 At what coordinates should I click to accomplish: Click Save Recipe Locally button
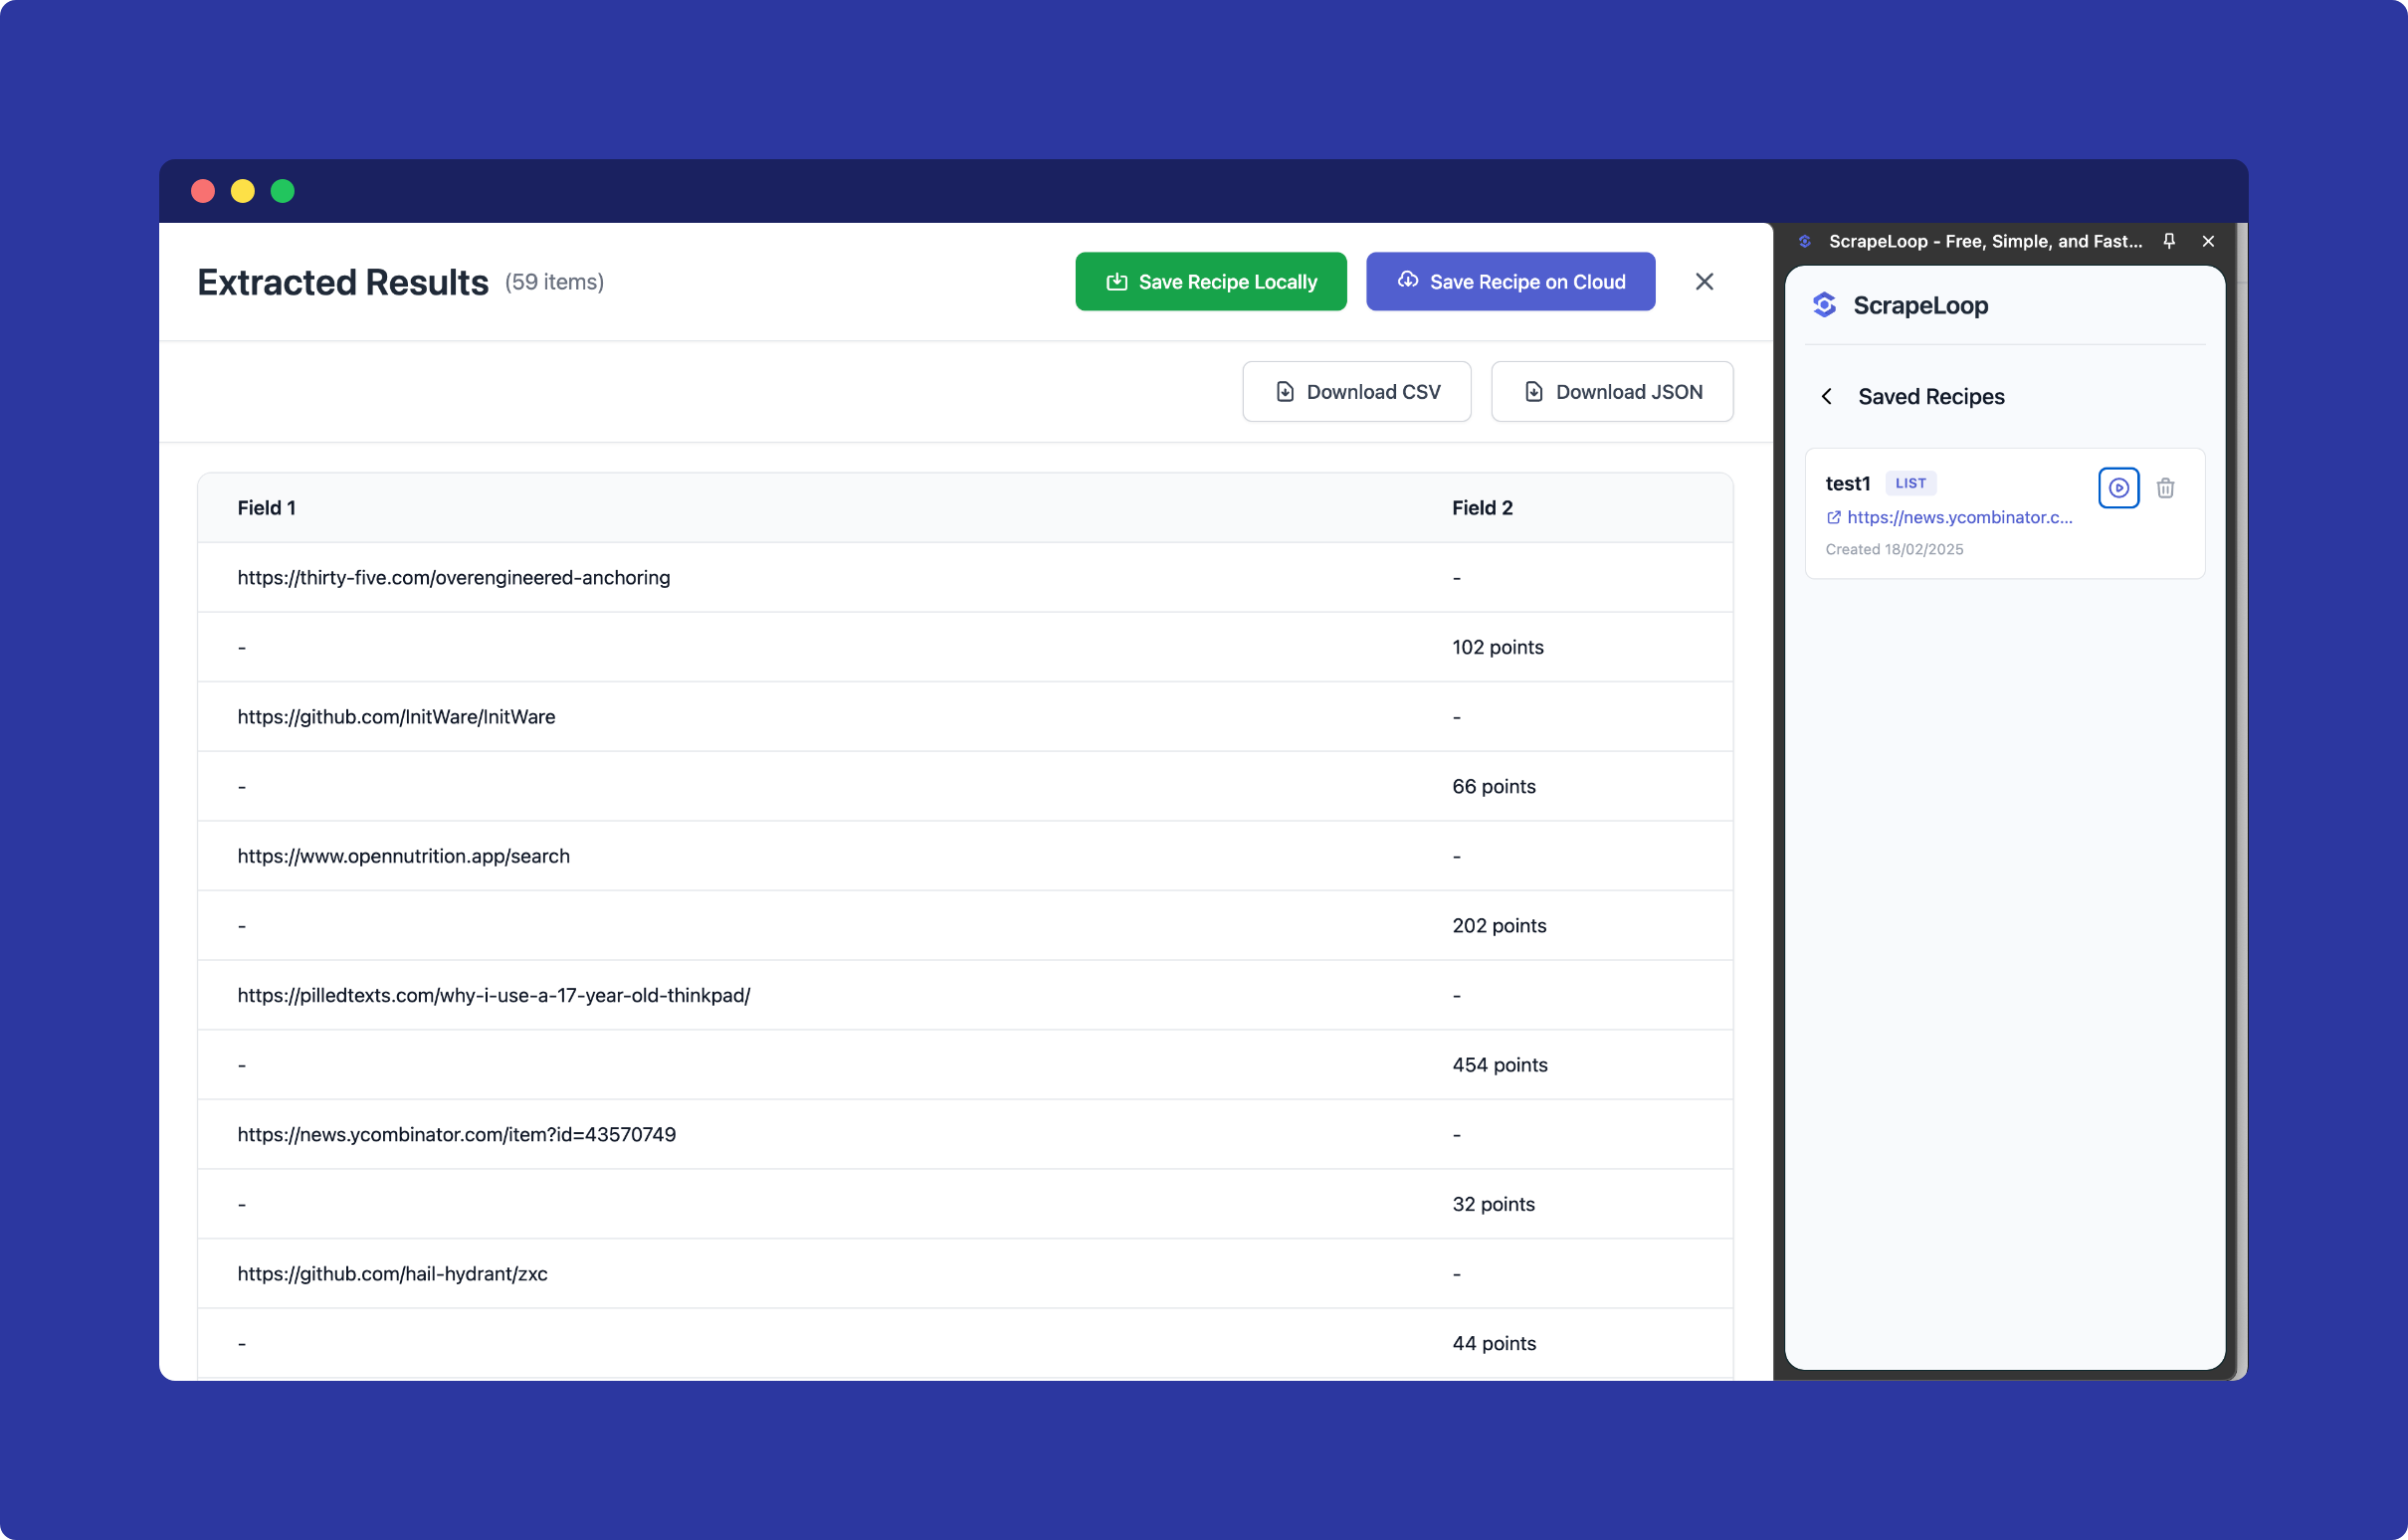tap(1210, 282)
